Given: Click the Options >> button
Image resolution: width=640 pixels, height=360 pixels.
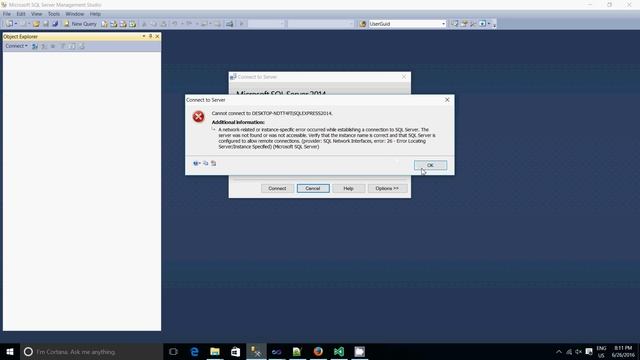Looking at the screenshot, I should click(387, 189).
